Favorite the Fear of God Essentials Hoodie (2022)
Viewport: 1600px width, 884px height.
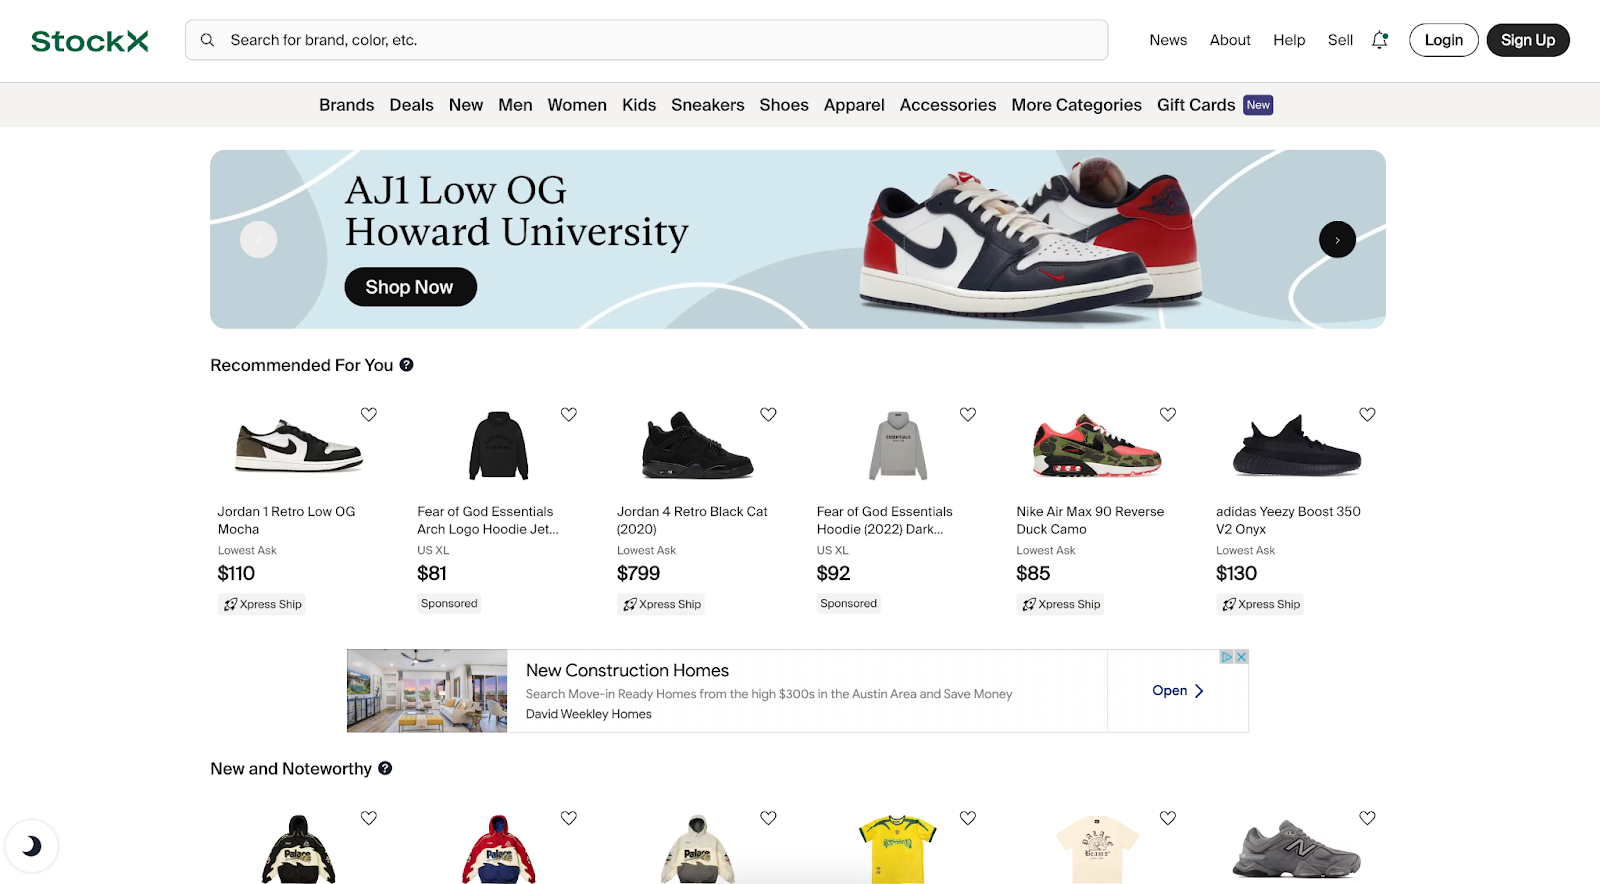[968, 414]
